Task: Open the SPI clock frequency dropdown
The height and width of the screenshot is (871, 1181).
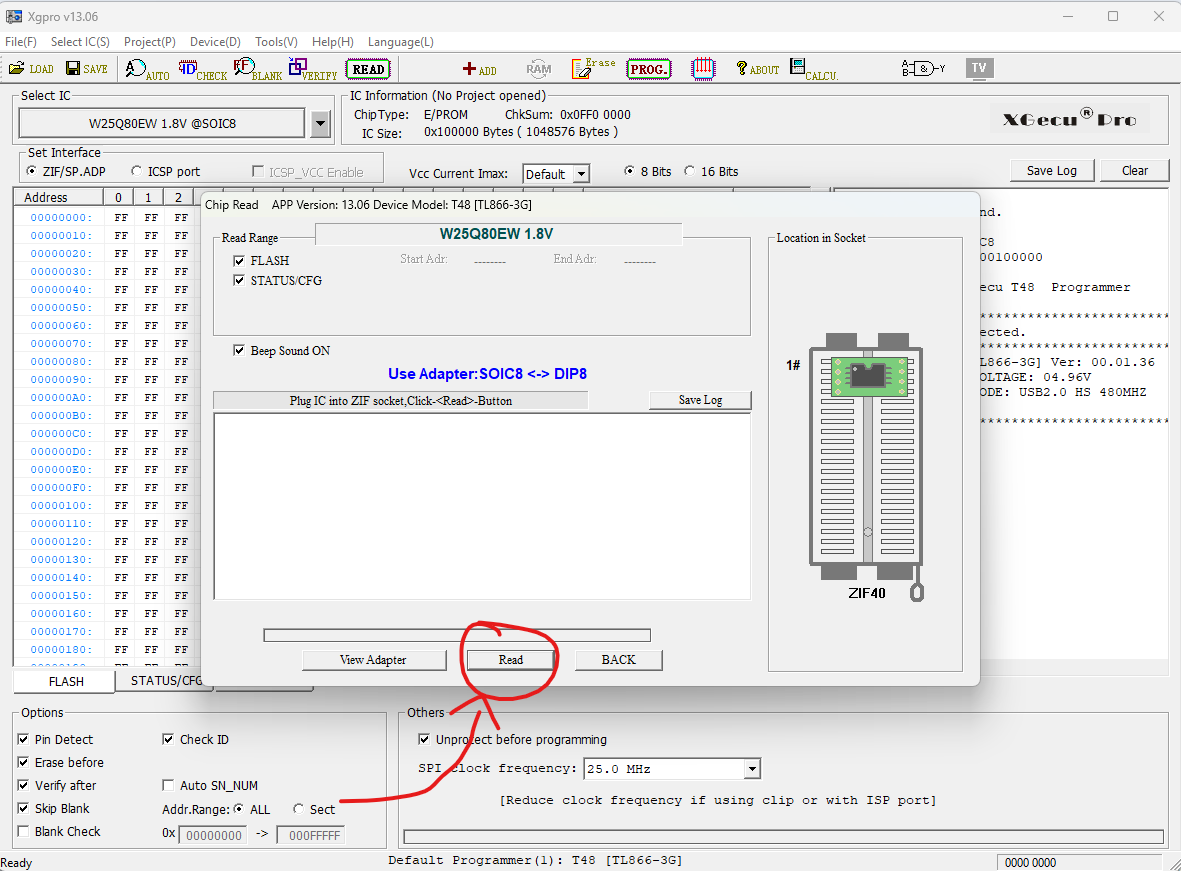Action: click(751, 769)
